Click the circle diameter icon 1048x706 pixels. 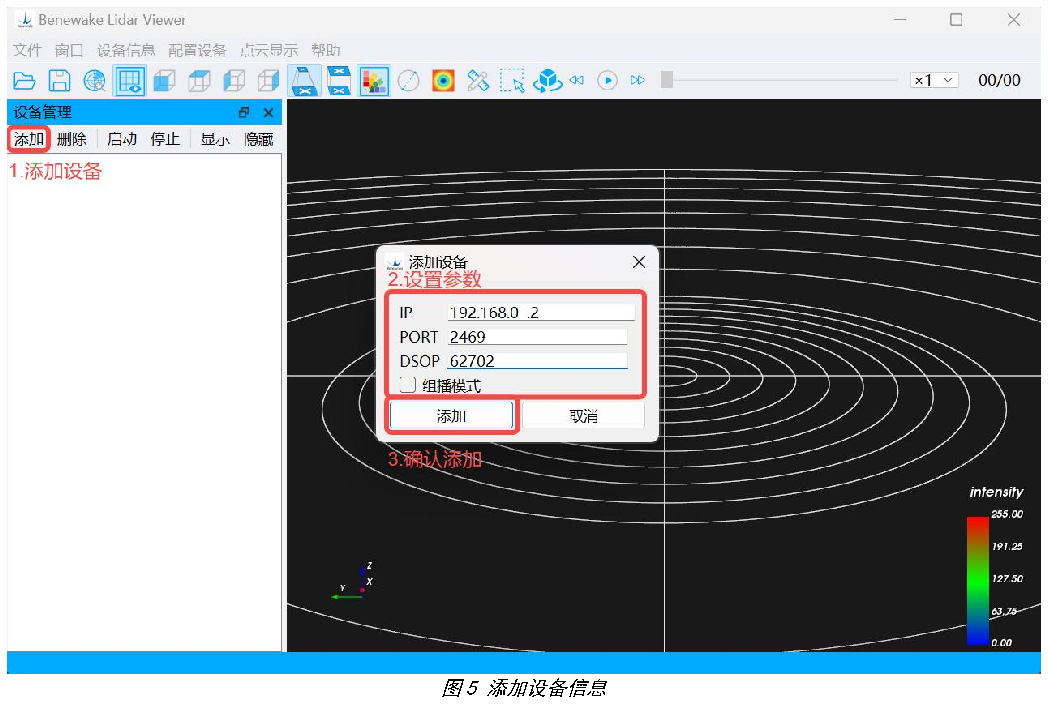point(408,81)
